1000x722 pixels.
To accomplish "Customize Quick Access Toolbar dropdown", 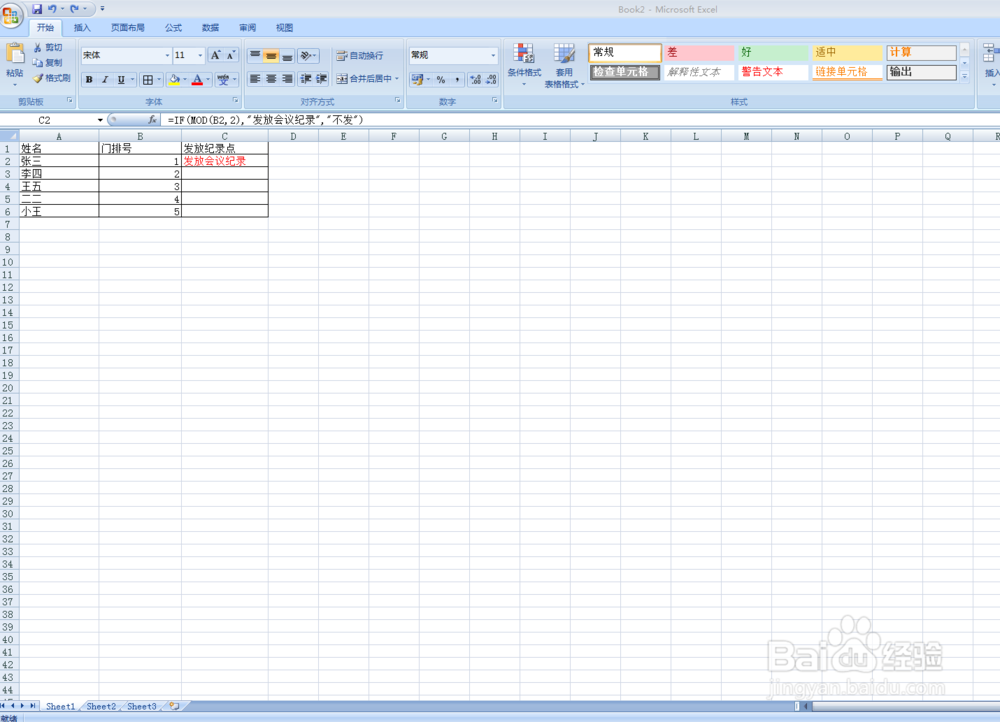I will point(102,9).
